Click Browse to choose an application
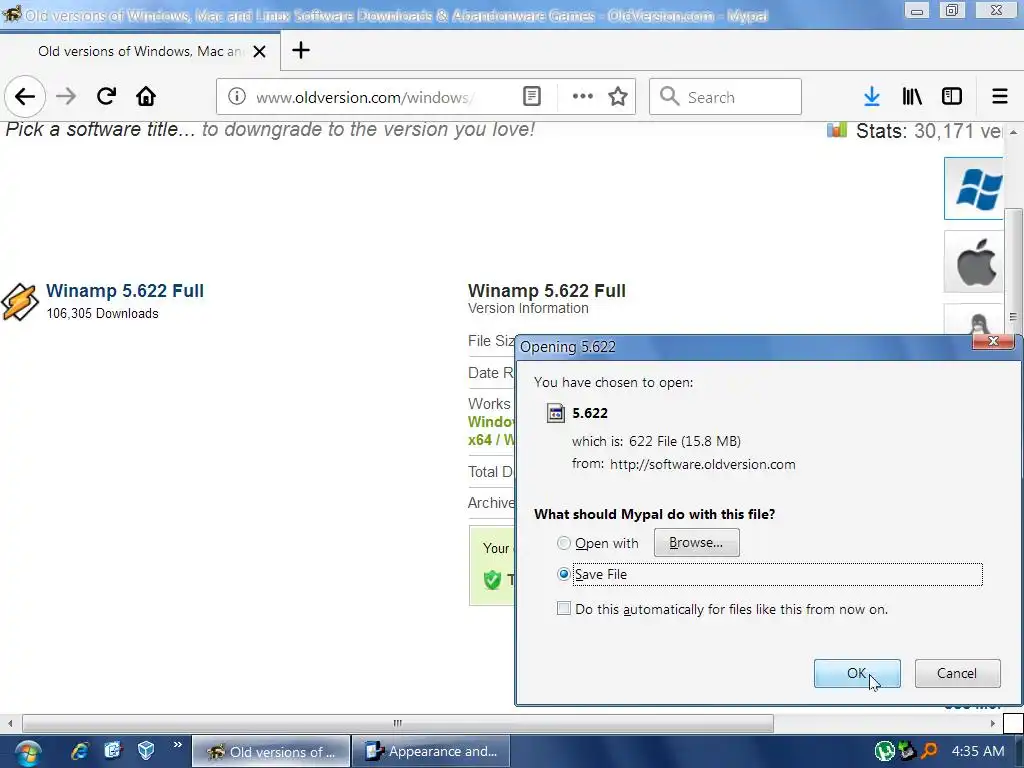The height and width of the screenshot is (768, 1024). coord(696,543)
